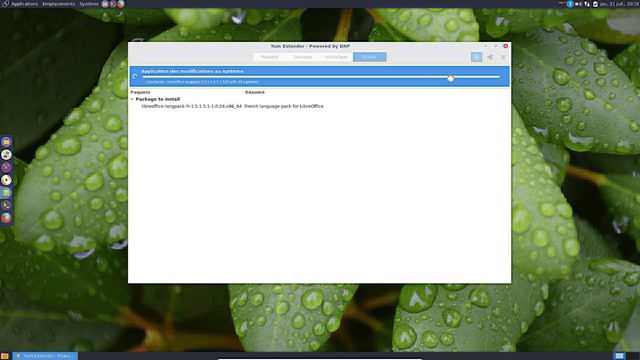Open the clock calendar showing 'jeu. 21 juil.'

(x=620, y=4)
